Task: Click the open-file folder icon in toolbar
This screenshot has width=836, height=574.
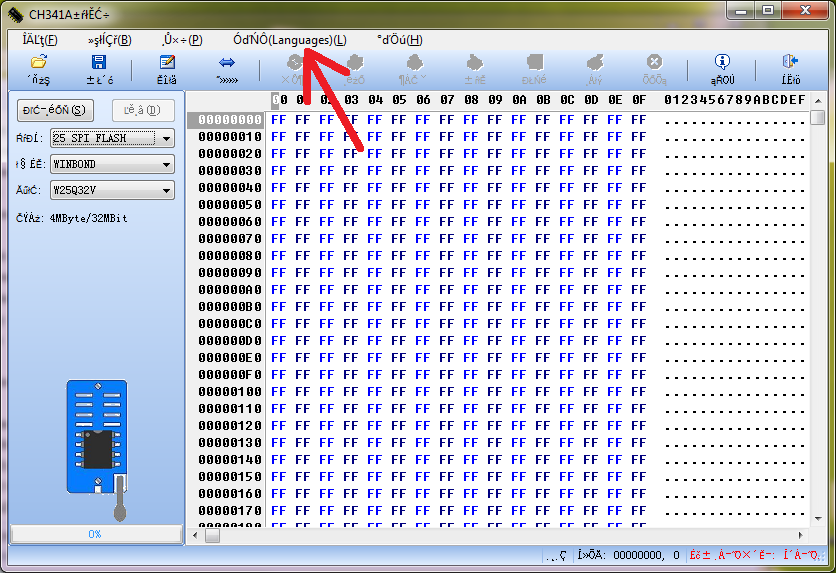Action: tap(39, 63)
